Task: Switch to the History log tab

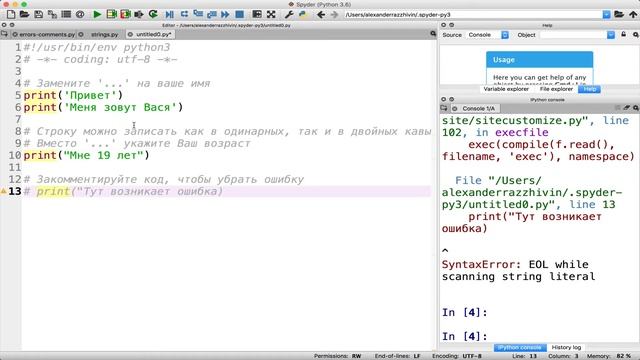Action: [x=566, y=347]
